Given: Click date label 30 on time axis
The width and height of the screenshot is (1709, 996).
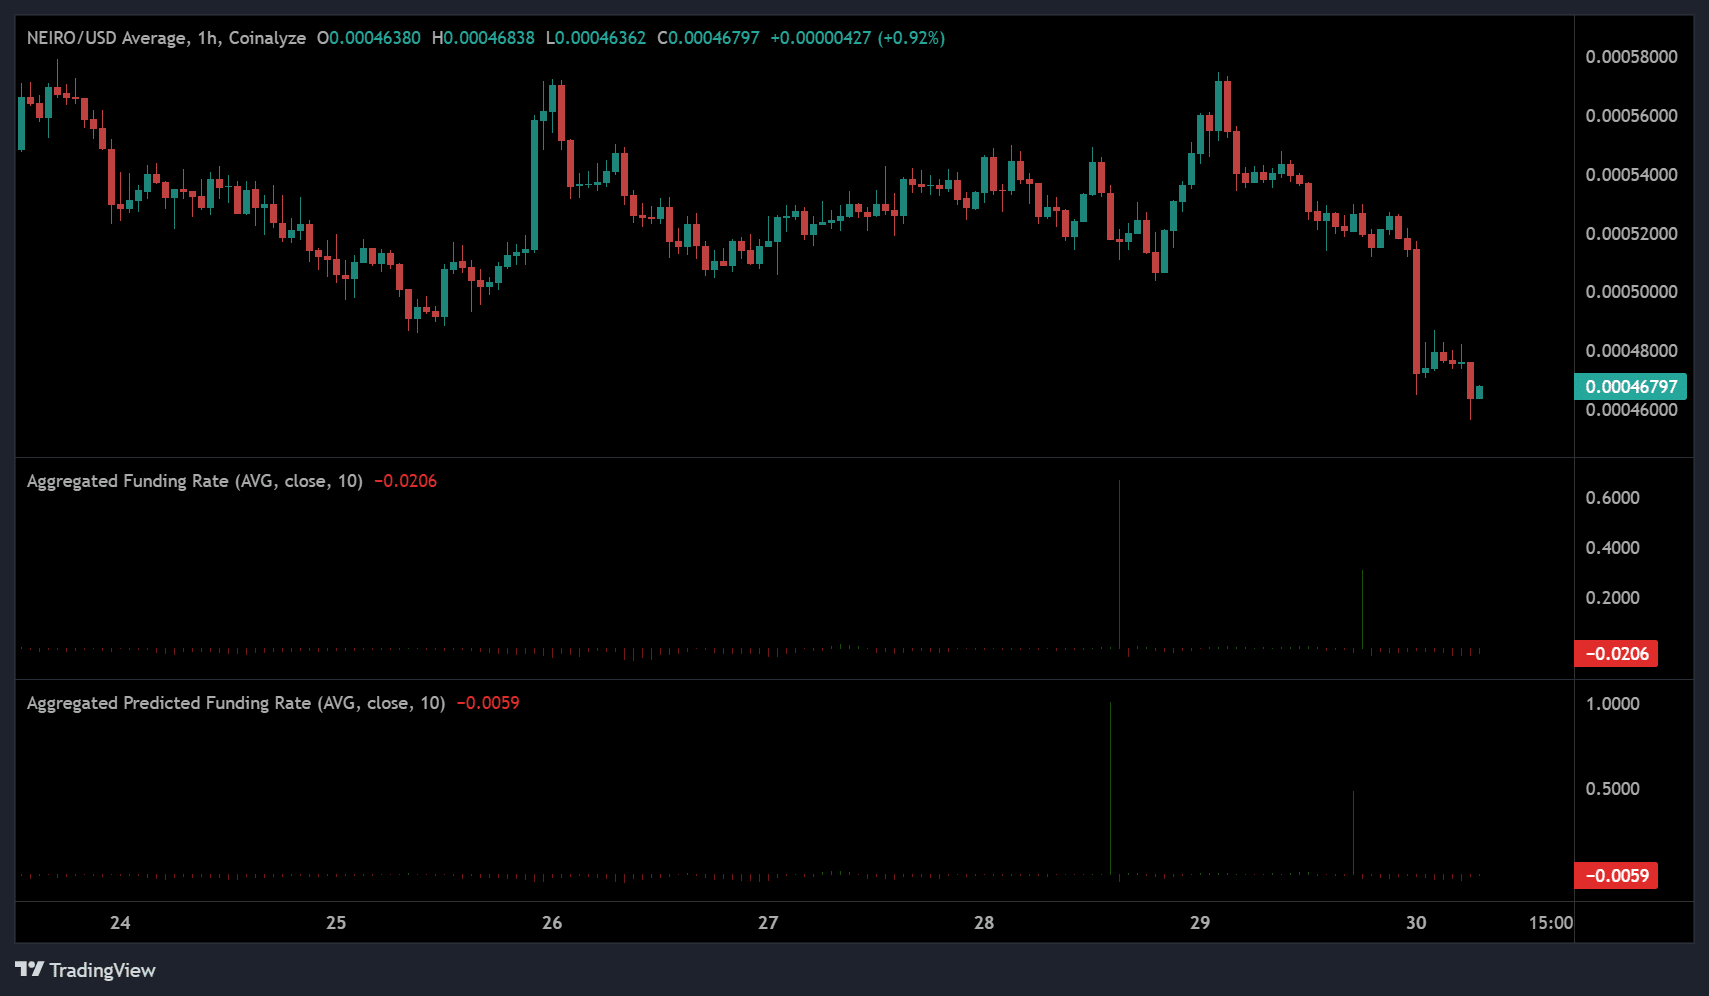Looking at the screenshot, I should click(1416, 923).
